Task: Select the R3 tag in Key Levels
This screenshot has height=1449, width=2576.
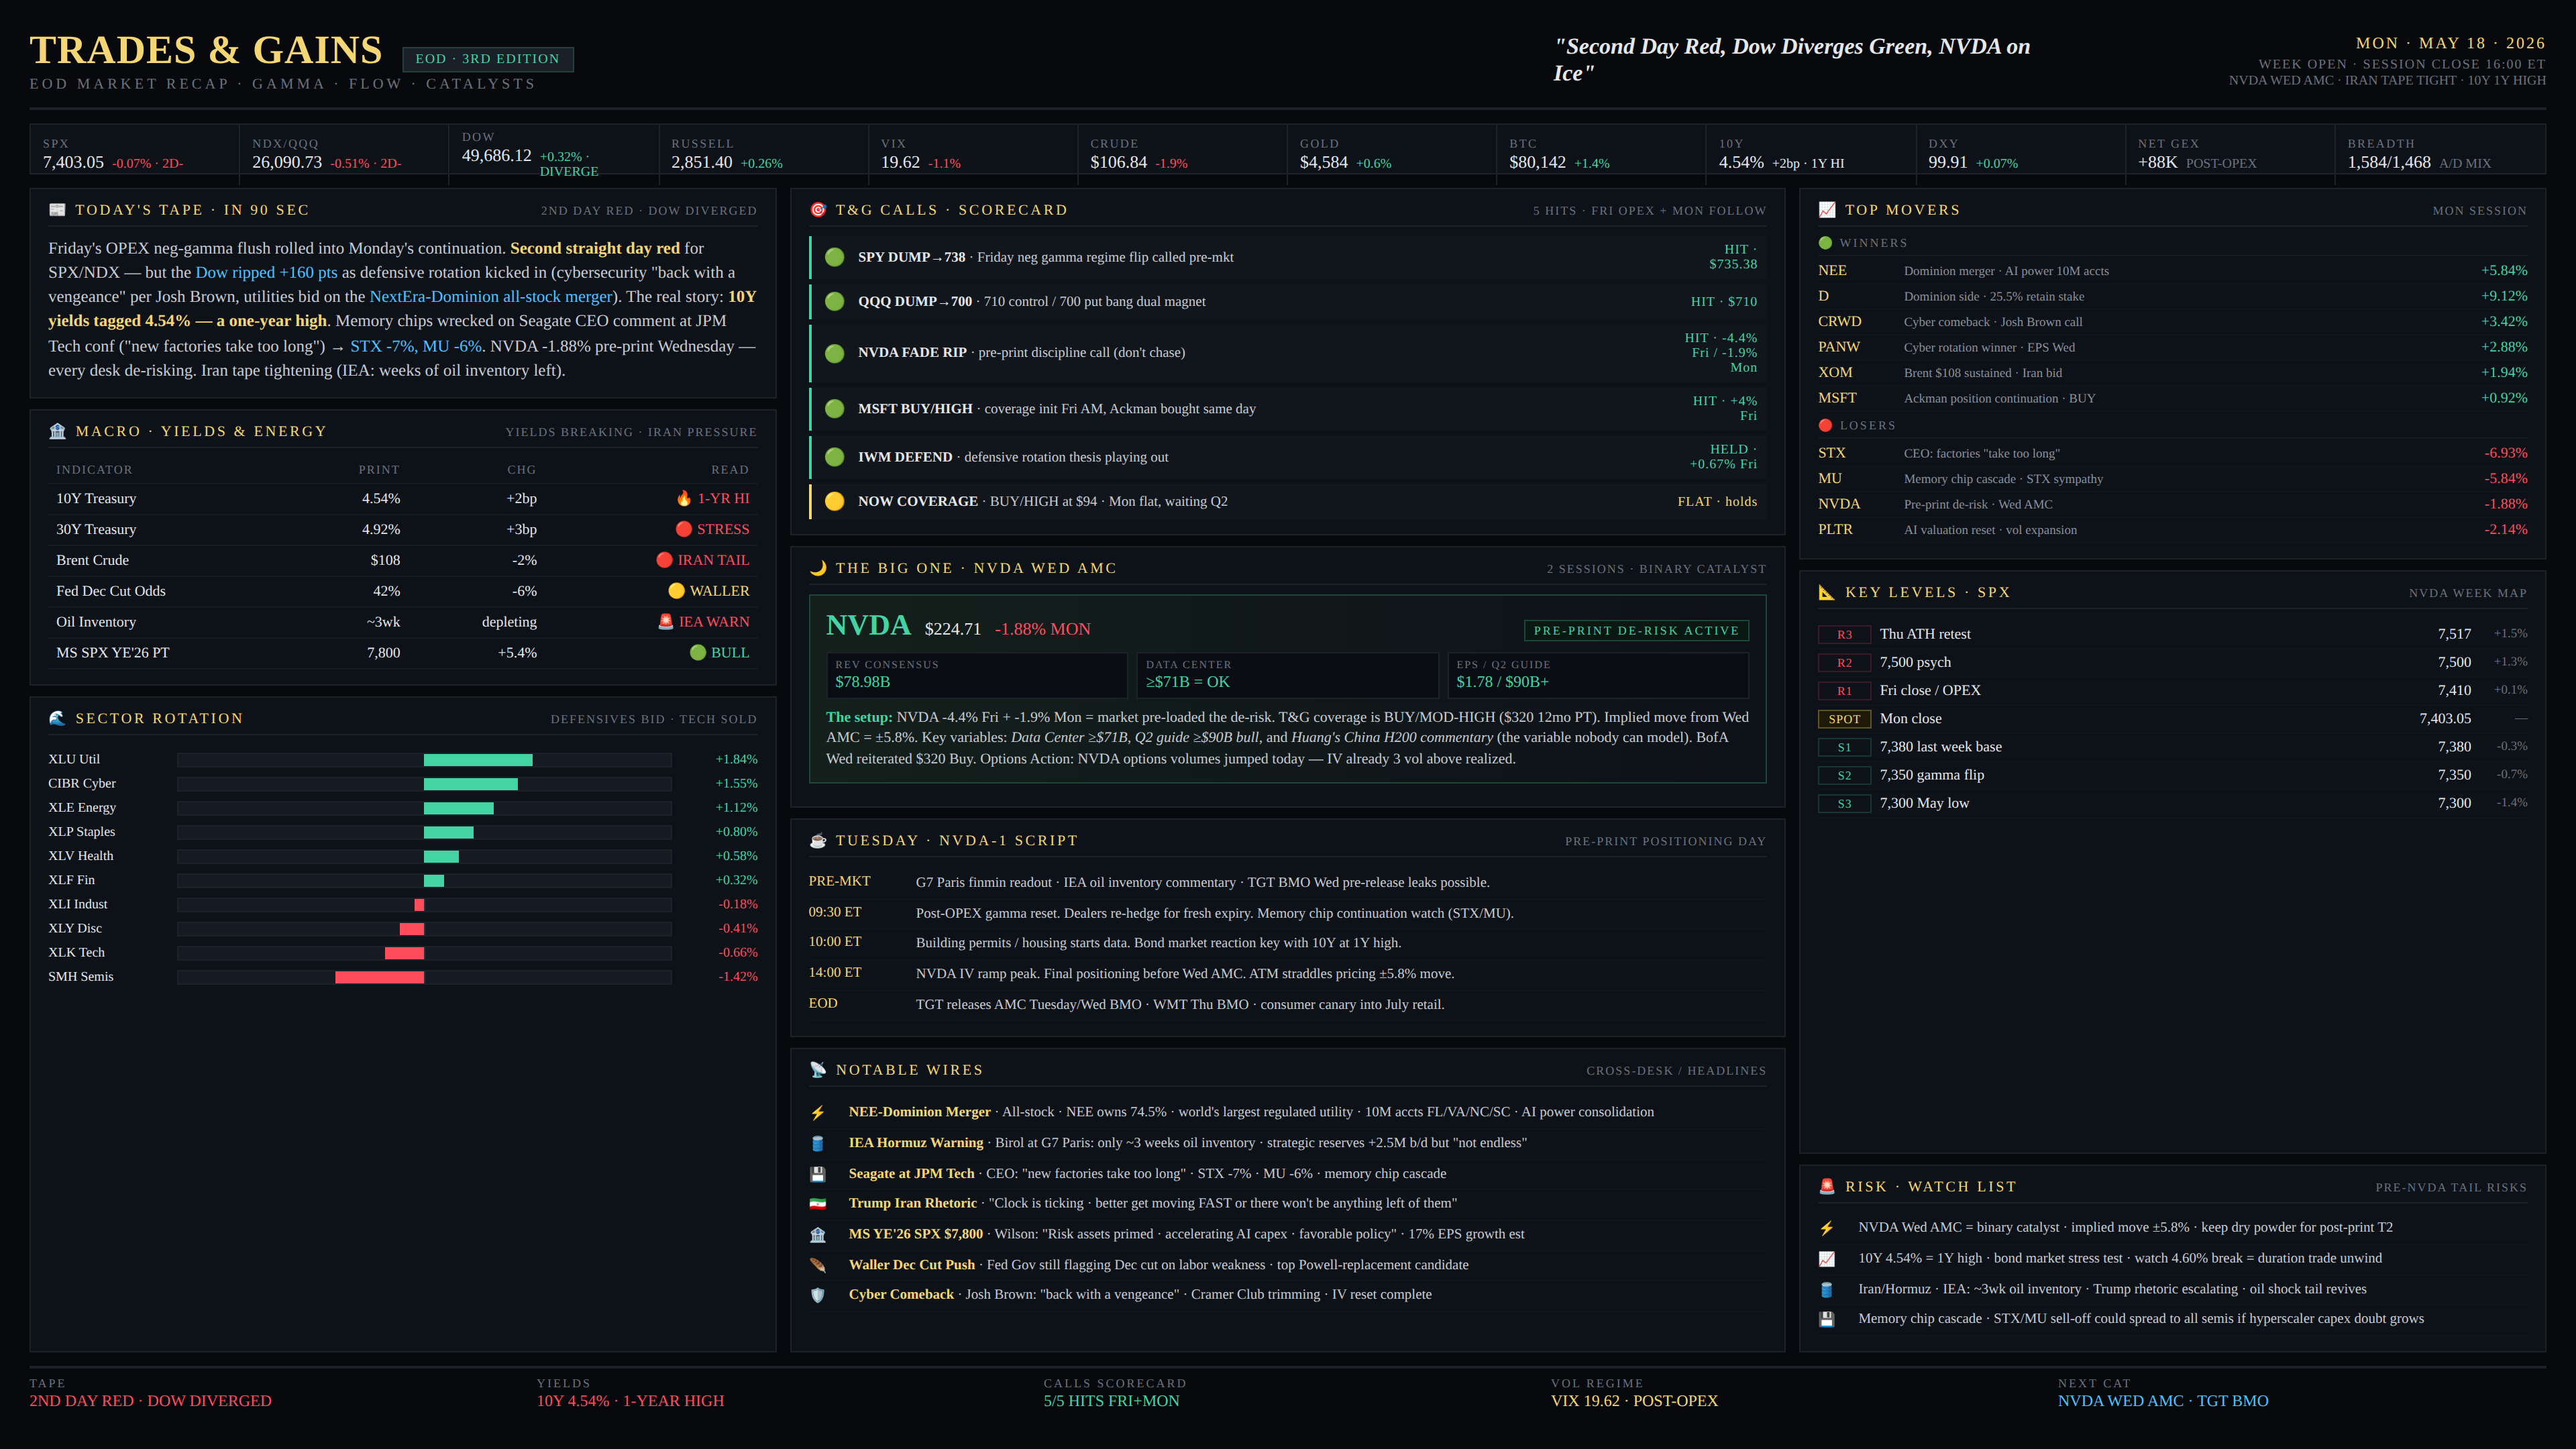Action: [1844, 634]
